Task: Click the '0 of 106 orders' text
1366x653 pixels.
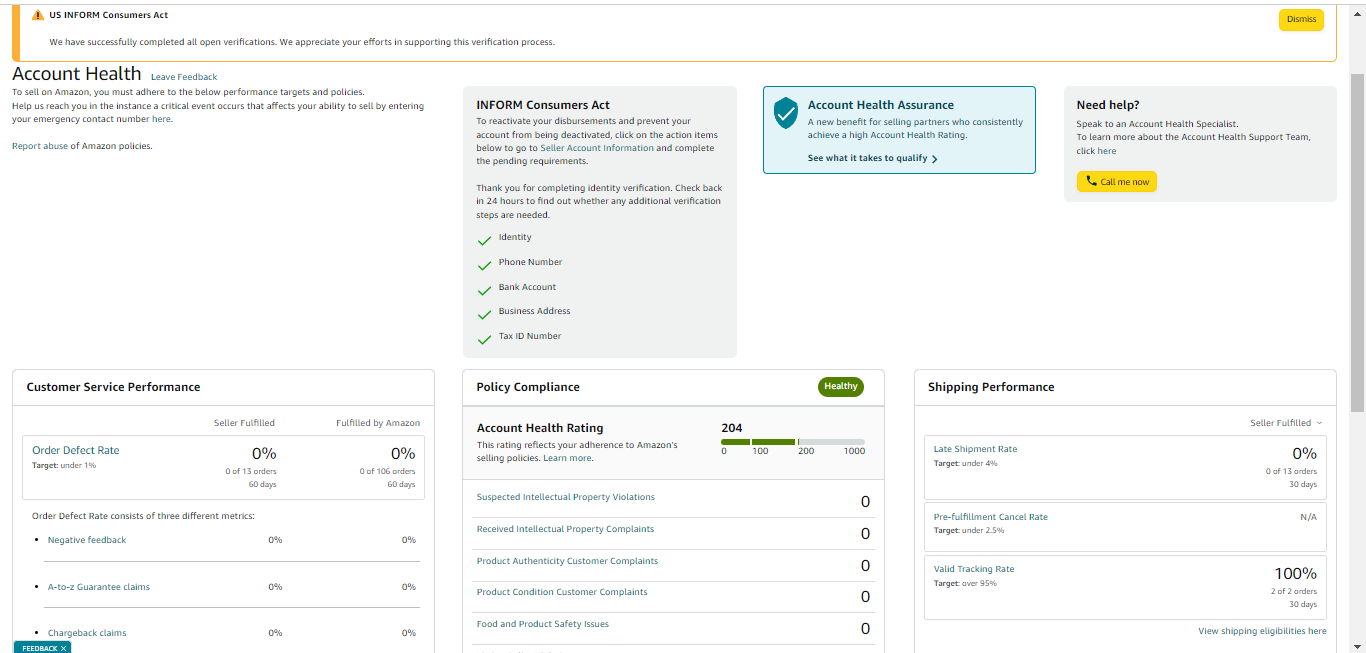Action: 388,471
